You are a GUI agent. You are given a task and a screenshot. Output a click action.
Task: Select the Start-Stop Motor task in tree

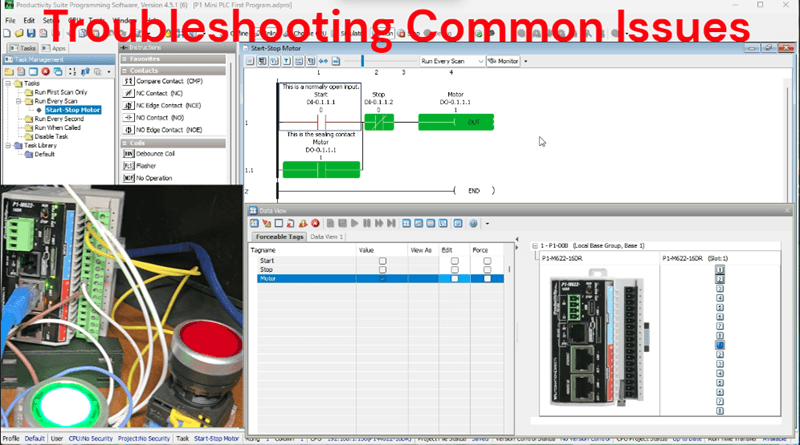pos(72,110)
